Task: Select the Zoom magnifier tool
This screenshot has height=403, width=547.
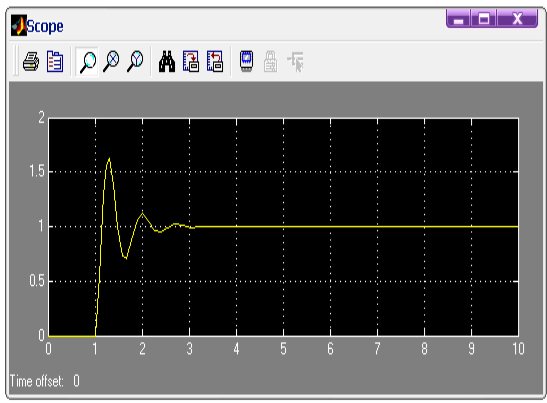Action: pyautogui.click(x=87, y=62)
